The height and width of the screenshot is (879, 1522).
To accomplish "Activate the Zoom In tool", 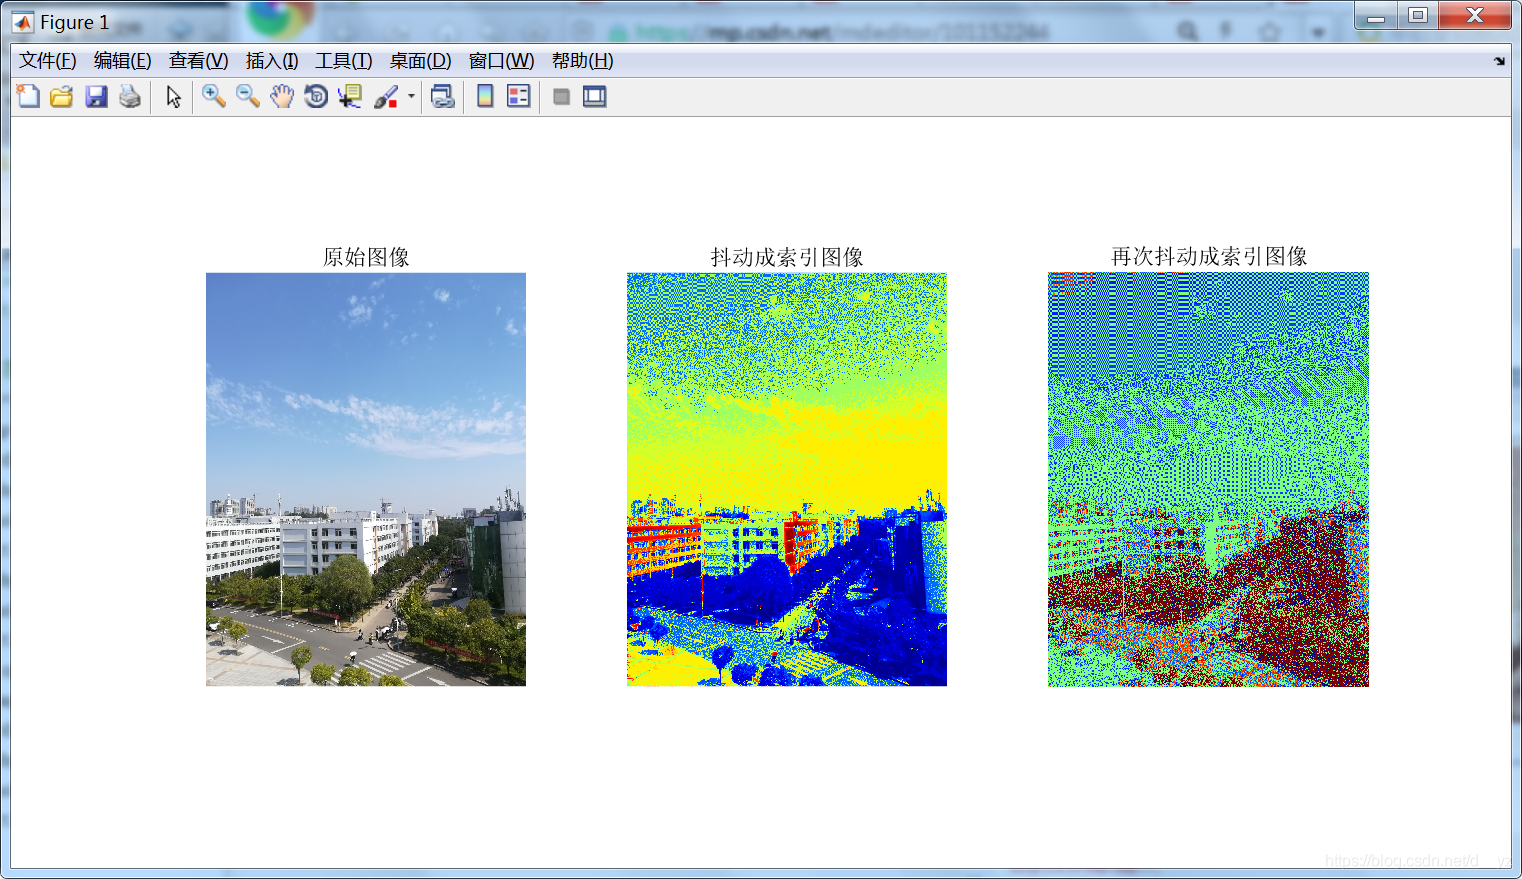I will 214,96.
